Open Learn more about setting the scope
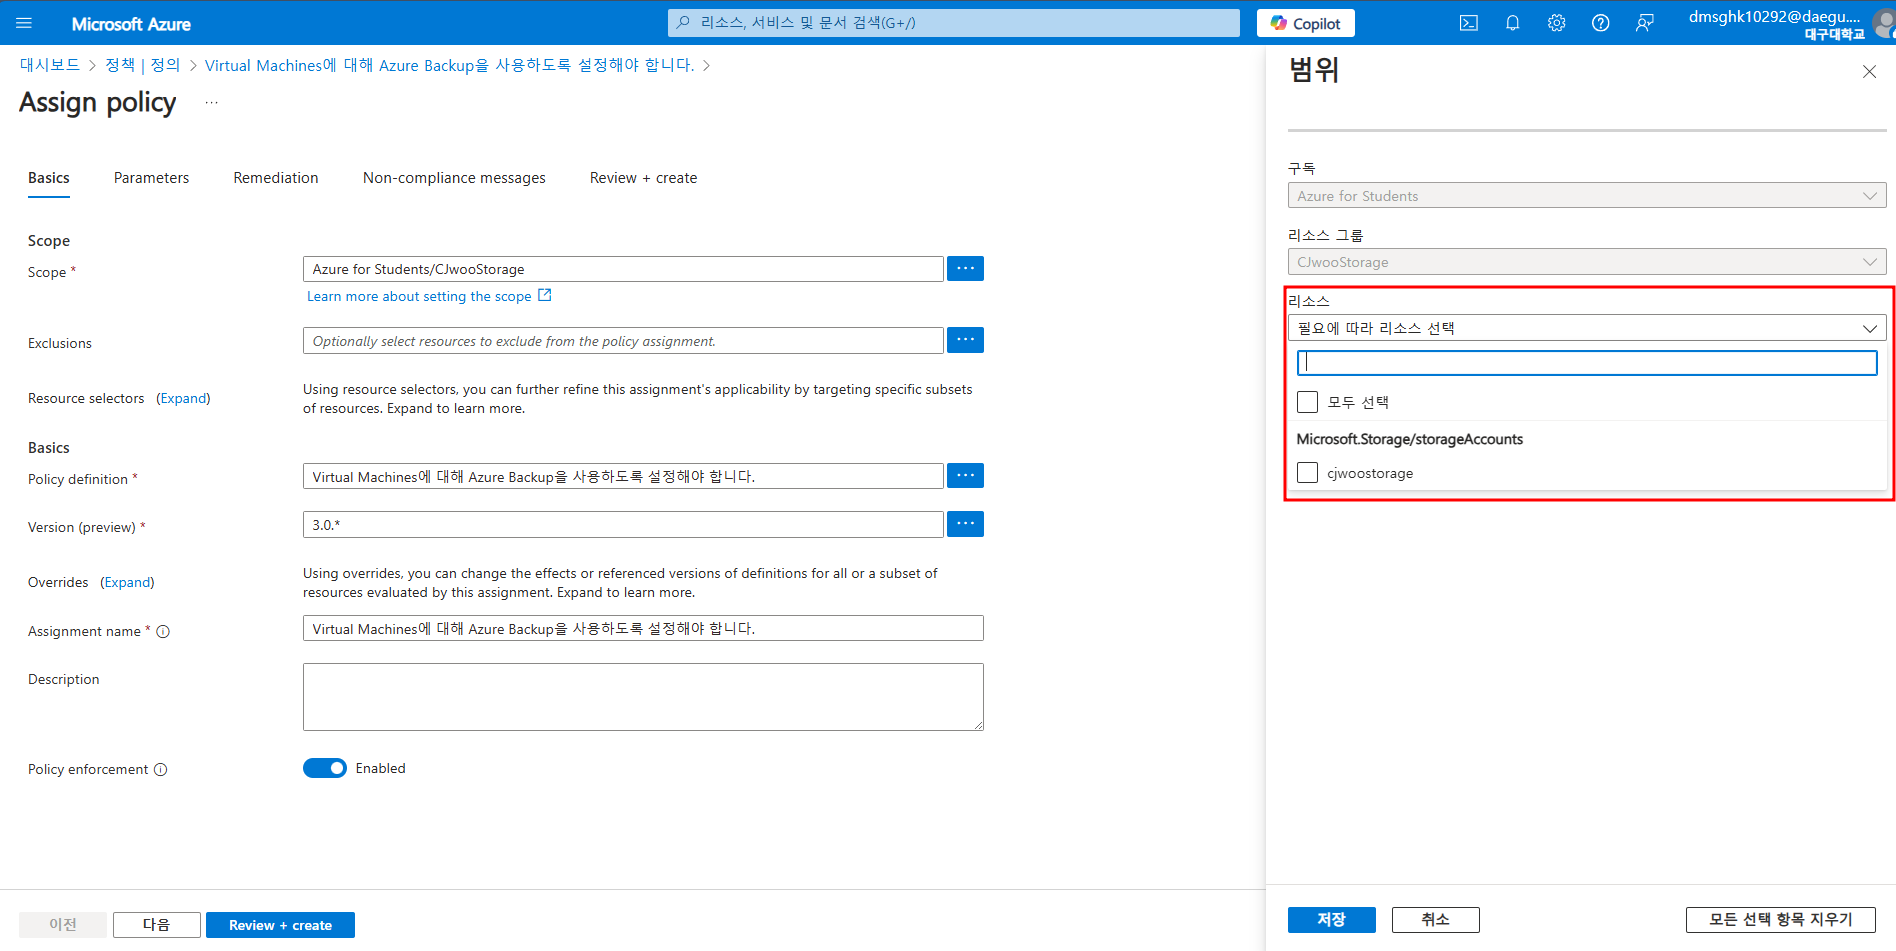Viewport: 1896px width, 951px height. (x=419, y=296)
